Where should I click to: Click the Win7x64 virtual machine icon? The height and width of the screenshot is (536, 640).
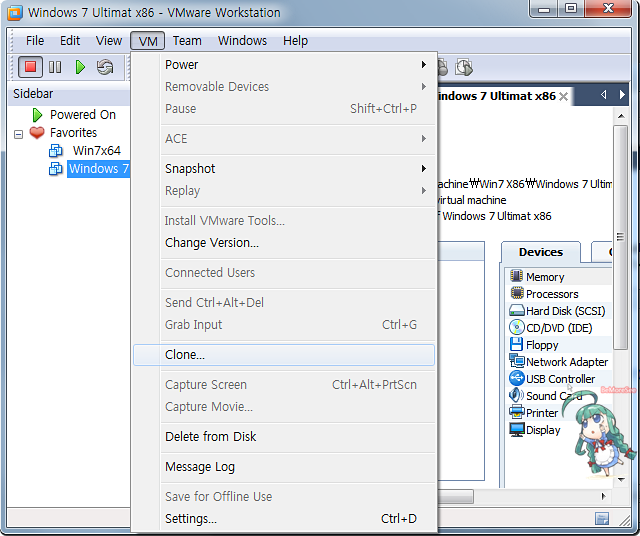[56, 151]
